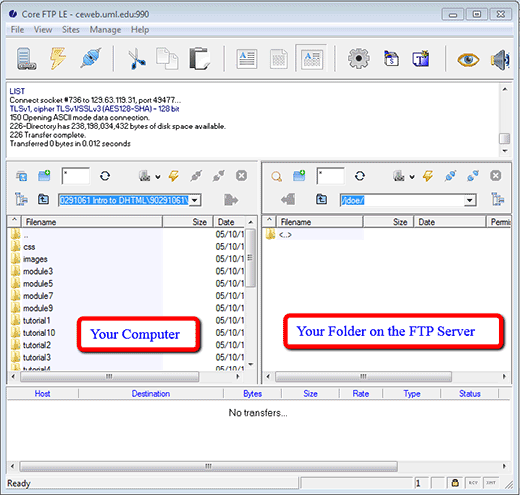The height and width of the screenshot is (495, 520).
Task: Click the lock icon in status bar
Action: [x=455, y=483]
